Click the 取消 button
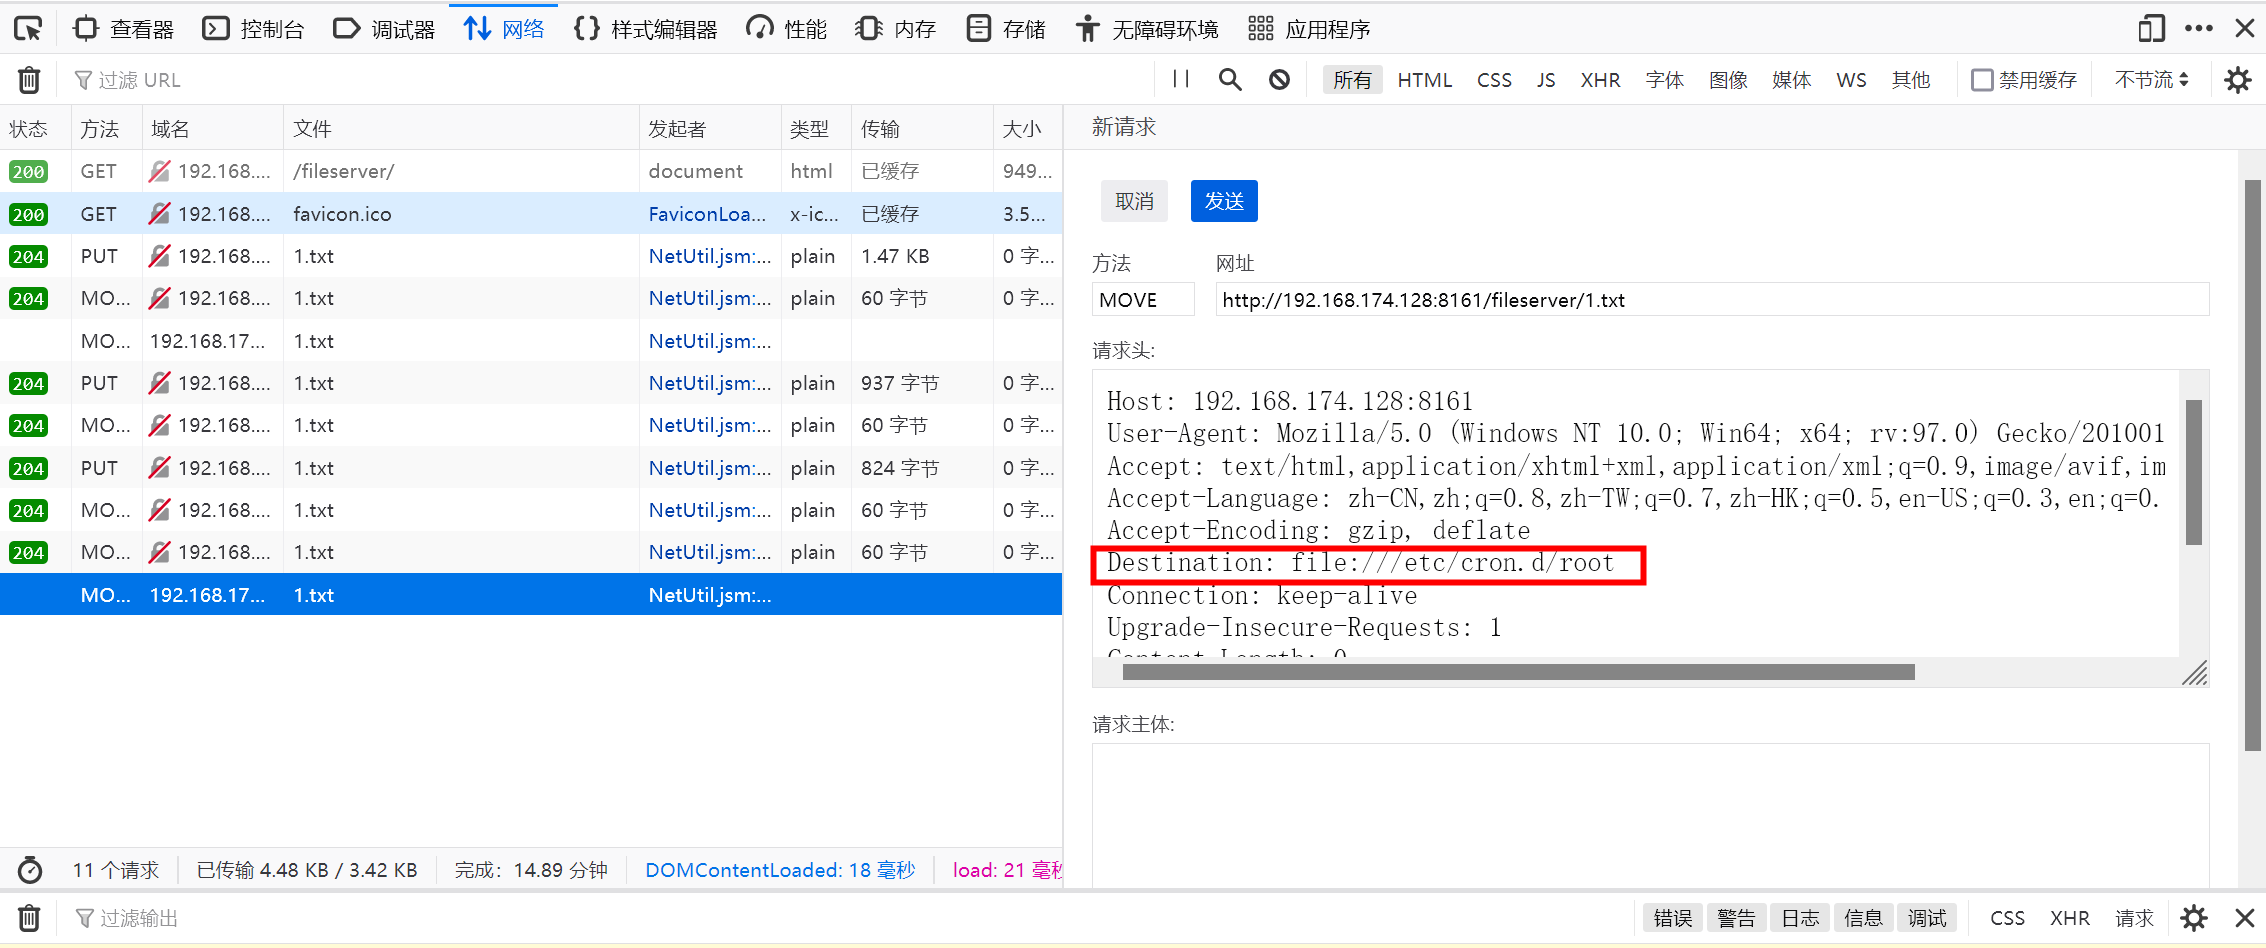 pos(1134,201)
